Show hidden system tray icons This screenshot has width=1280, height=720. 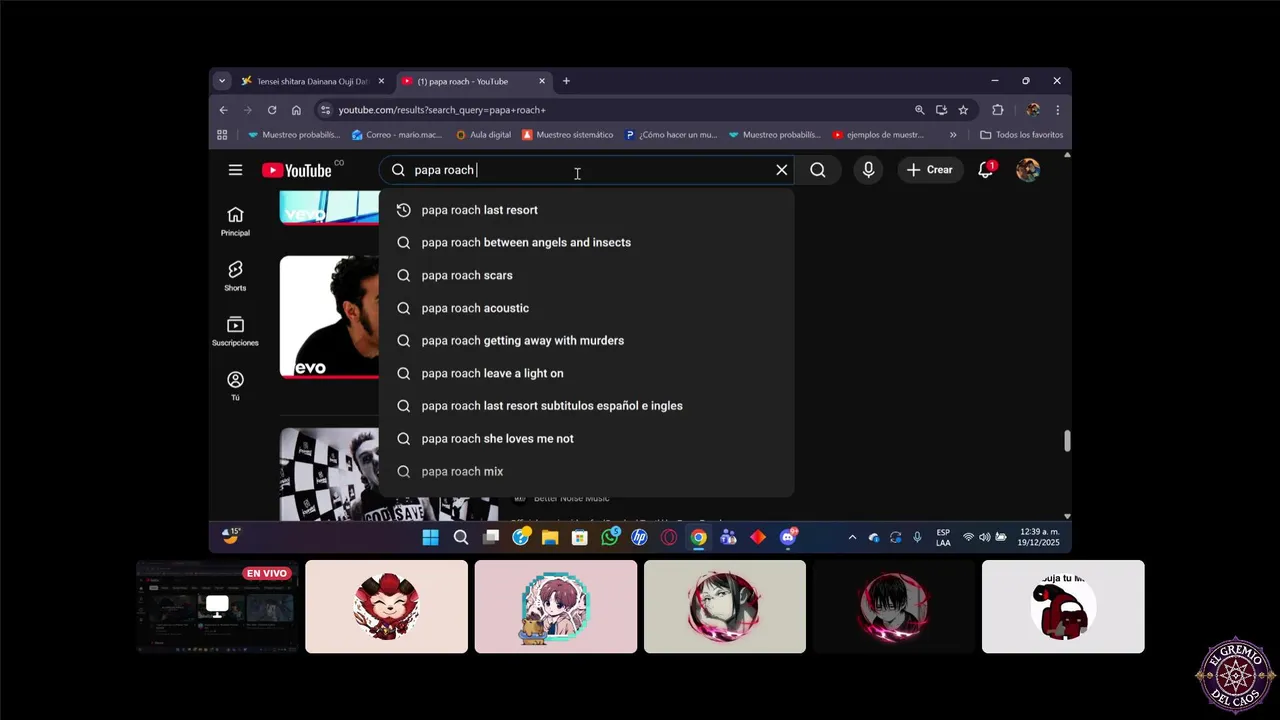pyautogui.click(x=852, y=538)
